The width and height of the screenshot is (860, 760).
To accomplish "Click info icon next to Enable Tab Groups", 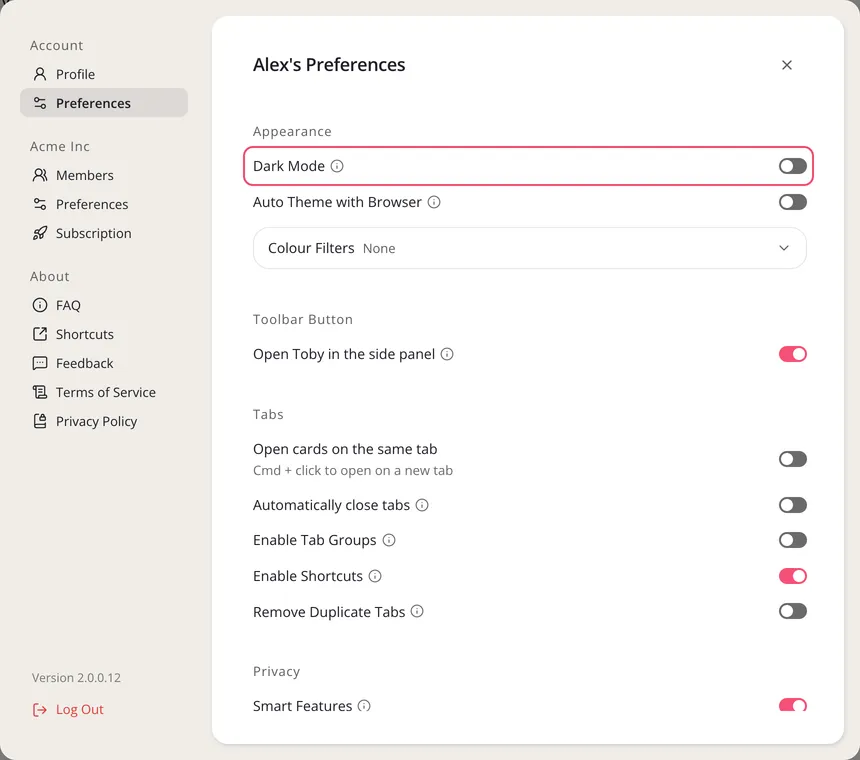I will click(x=389, y=540).
